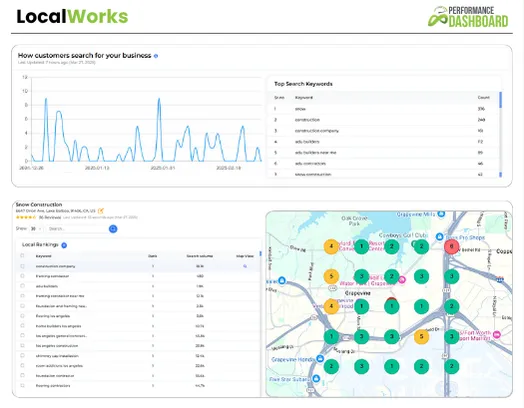Click 'los angeles general contract..' keyword

61,336
